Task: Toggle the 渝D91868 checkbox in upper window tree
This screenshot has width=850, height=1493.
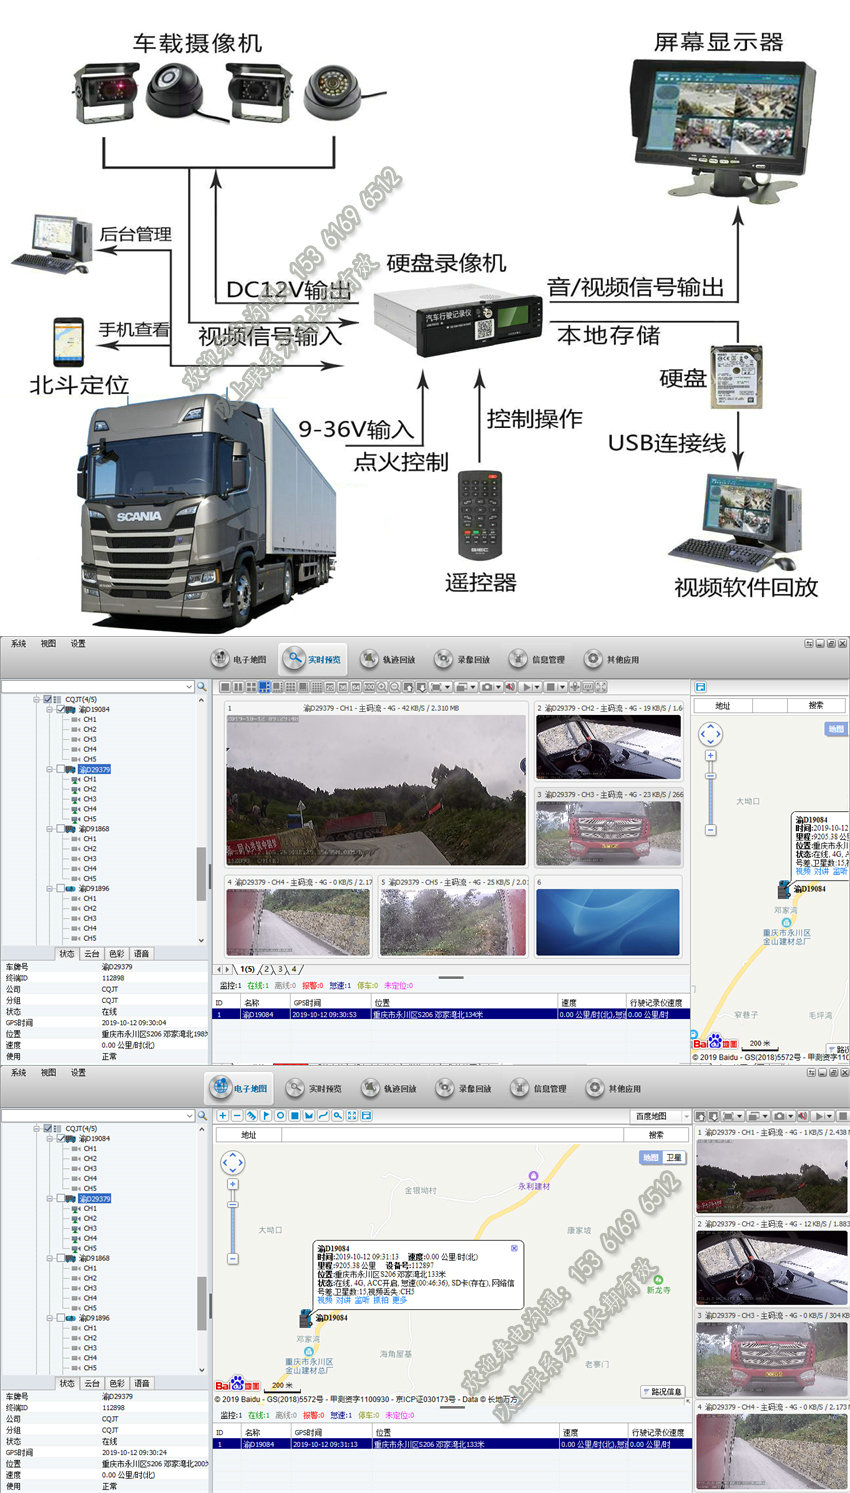Action: [61, 829]
